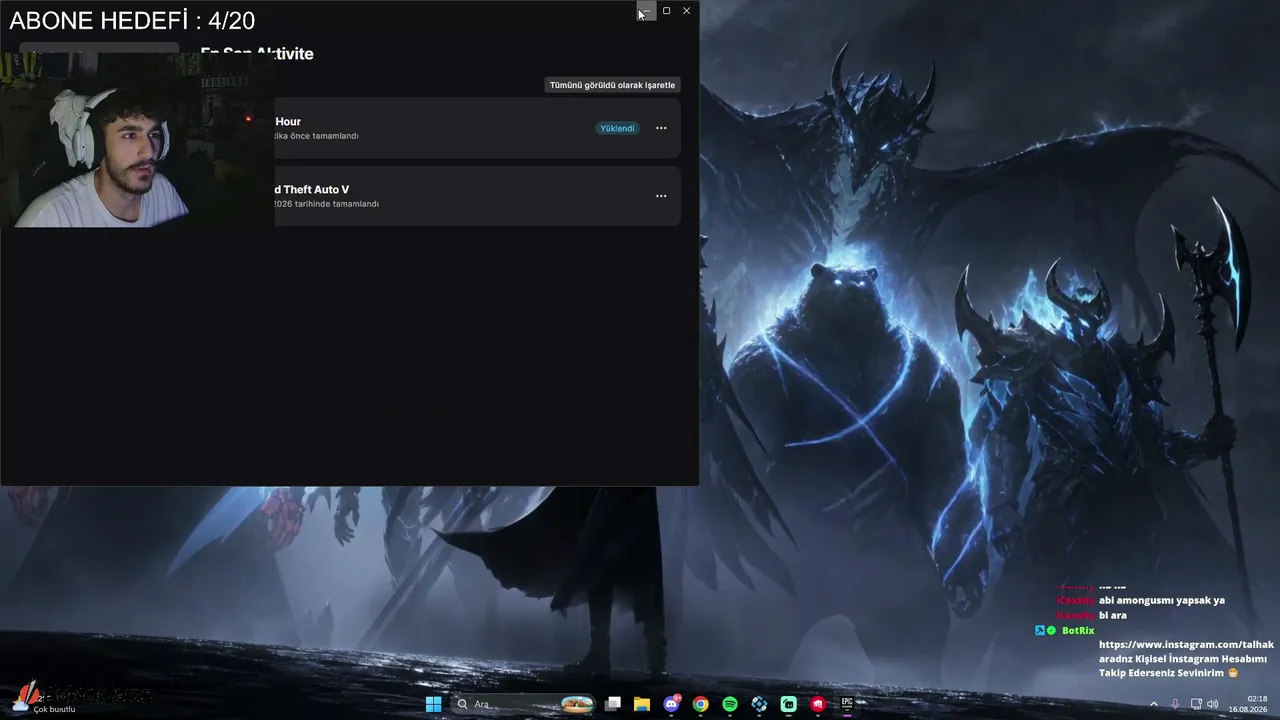This screenshot has height=720, width=1280.
Task: Select the Theft Auto V activity entry
Action: pyautogui.click(x=477, y=196)
